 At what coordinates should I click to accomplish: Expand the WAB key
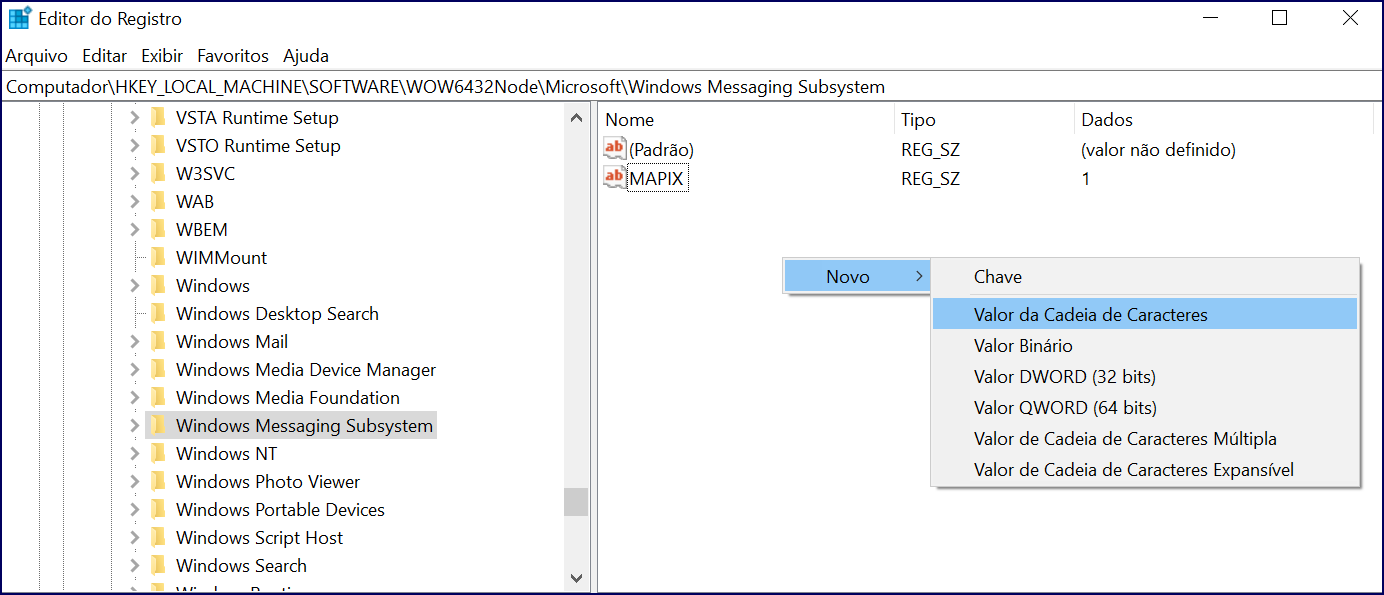point(135,202)
